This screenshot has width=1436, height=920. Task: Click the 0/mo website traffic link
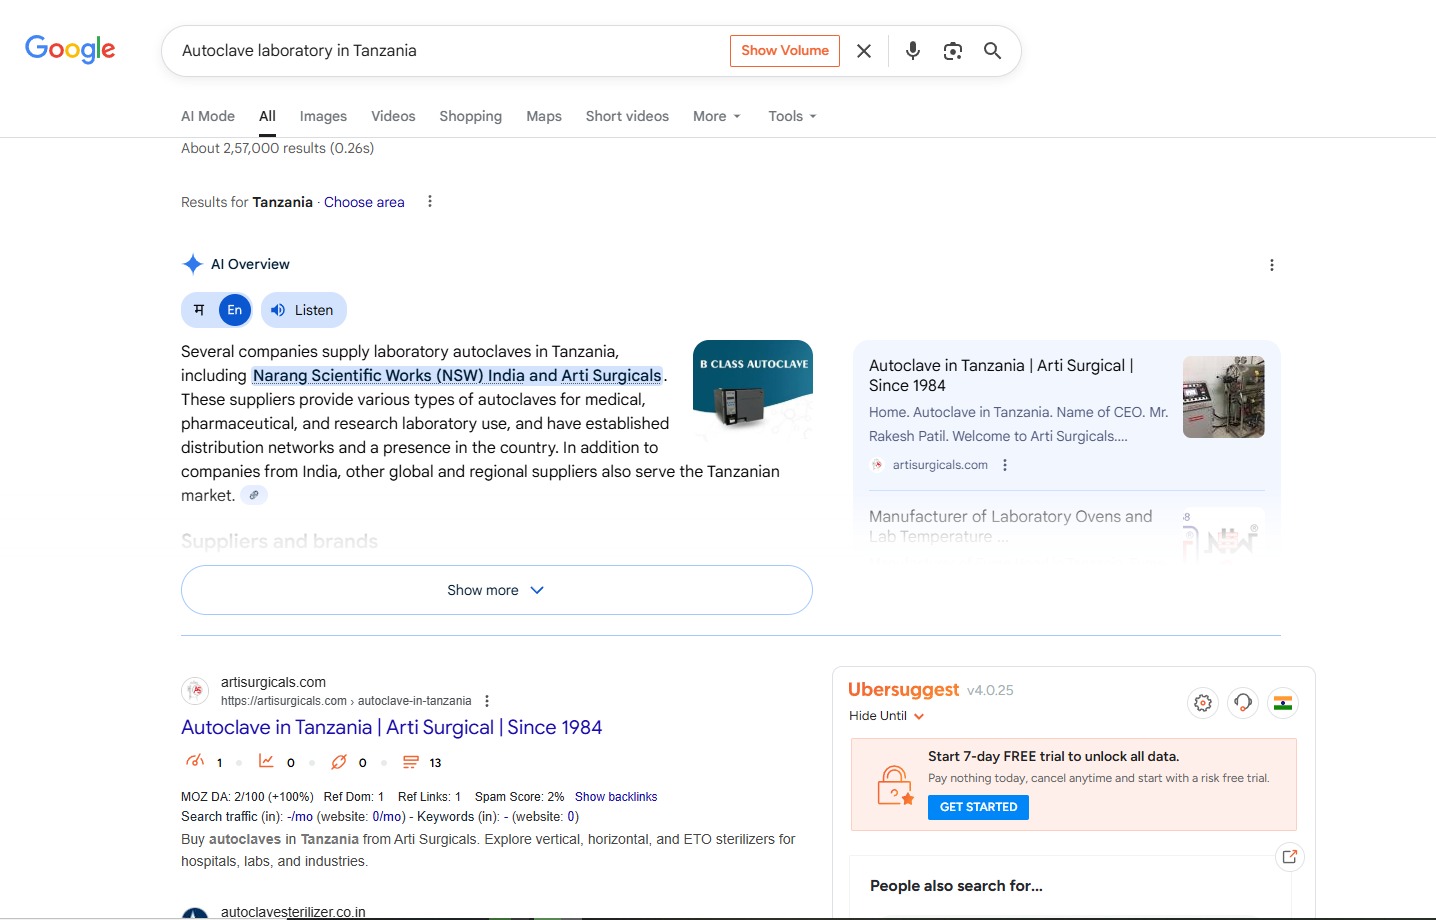388,817
